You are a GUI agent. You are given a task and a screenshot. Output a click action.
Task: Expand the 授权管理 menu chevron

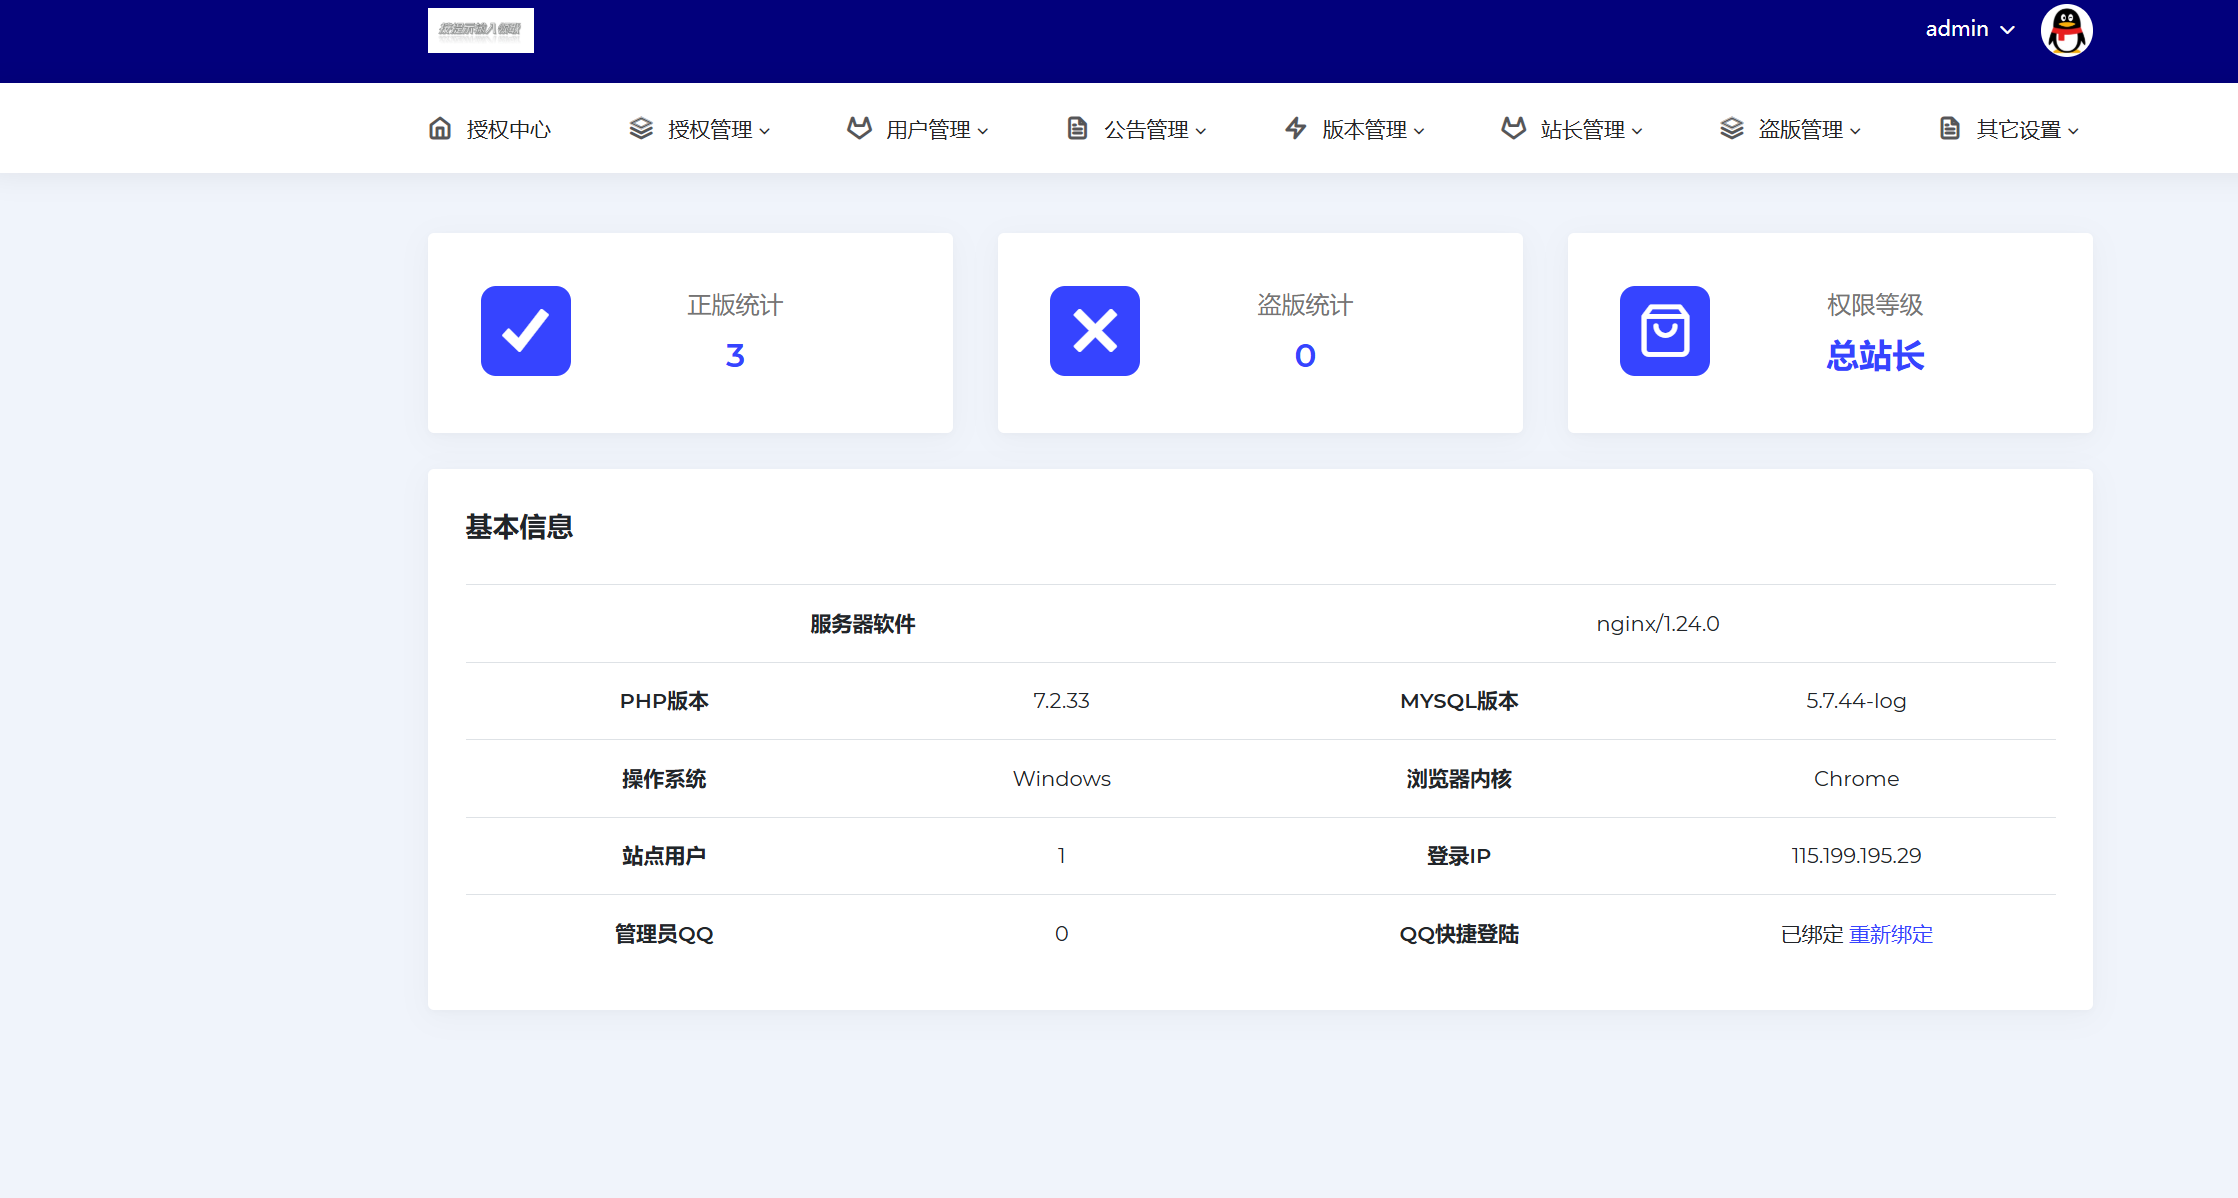765,131
